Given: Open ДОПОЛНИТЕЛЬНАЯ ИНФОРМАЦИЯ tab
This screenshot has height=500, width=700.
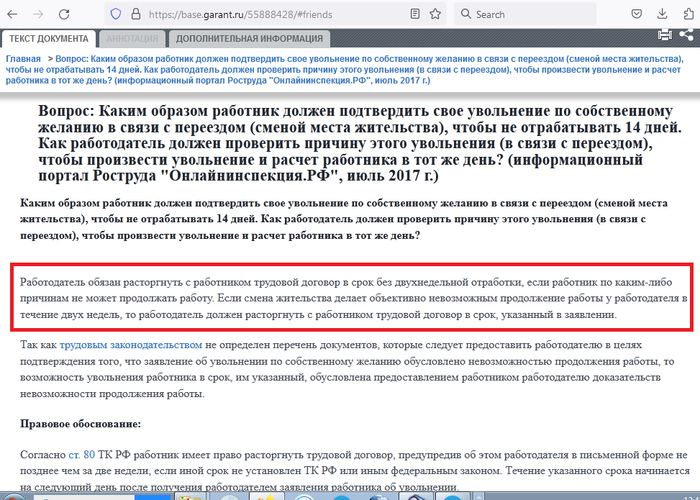Looking at the screenshot, I should (249, 38).
